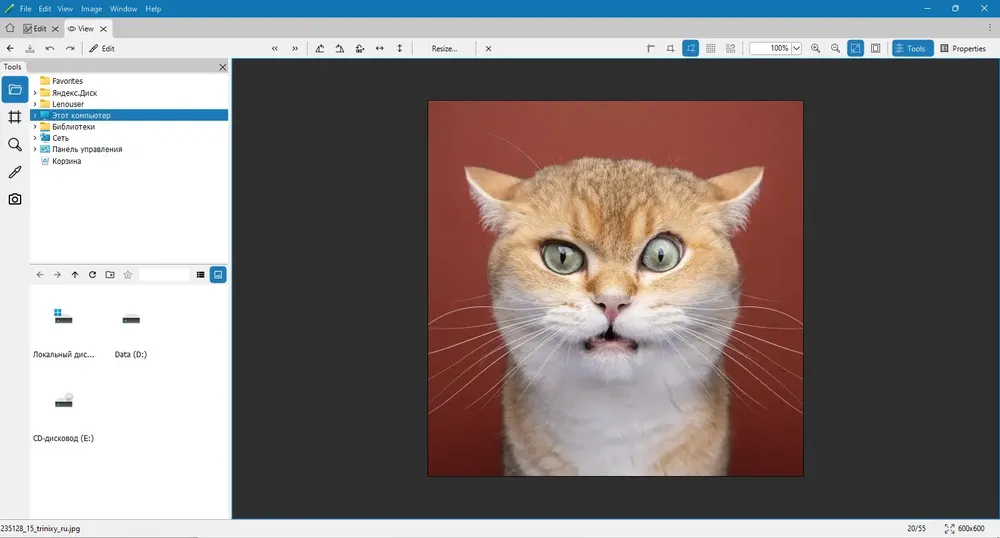Go to next image with » arrow
The height and width of the screenshot is (538, 1000).
[x=295, y=48]
